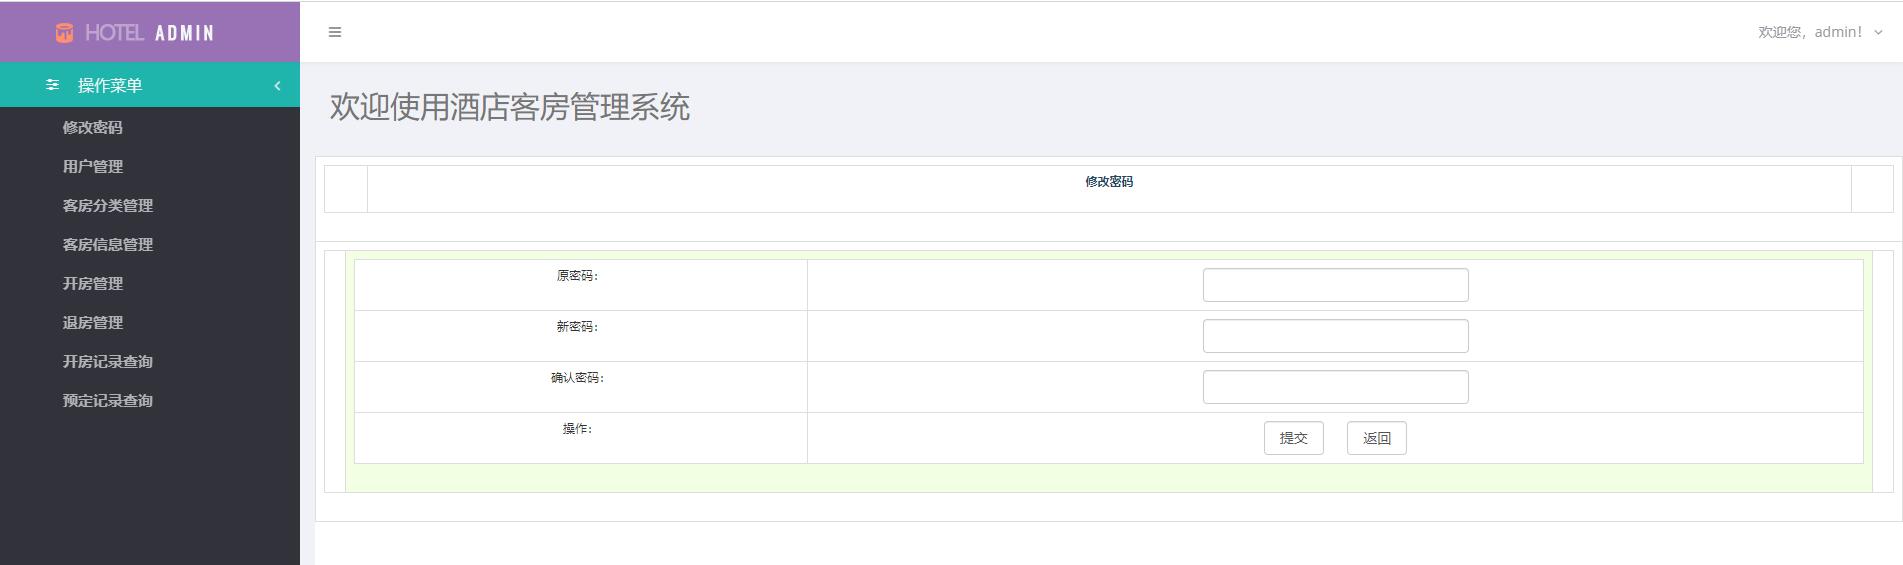Open 修改密码 in the sidebar
Viewport: 1903px width, 565px height.
coord(92,127)
